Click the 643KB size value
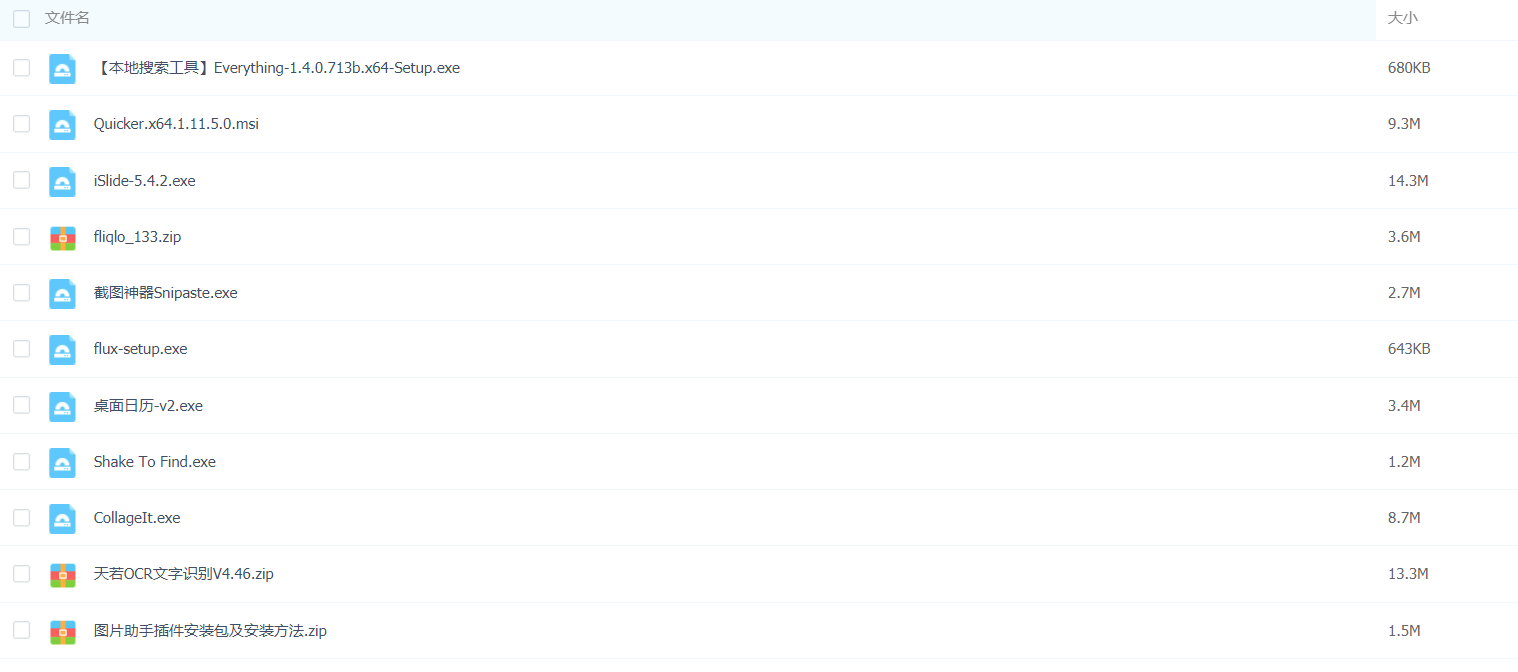The image size is (1518, 672). tap(1409, 349)
